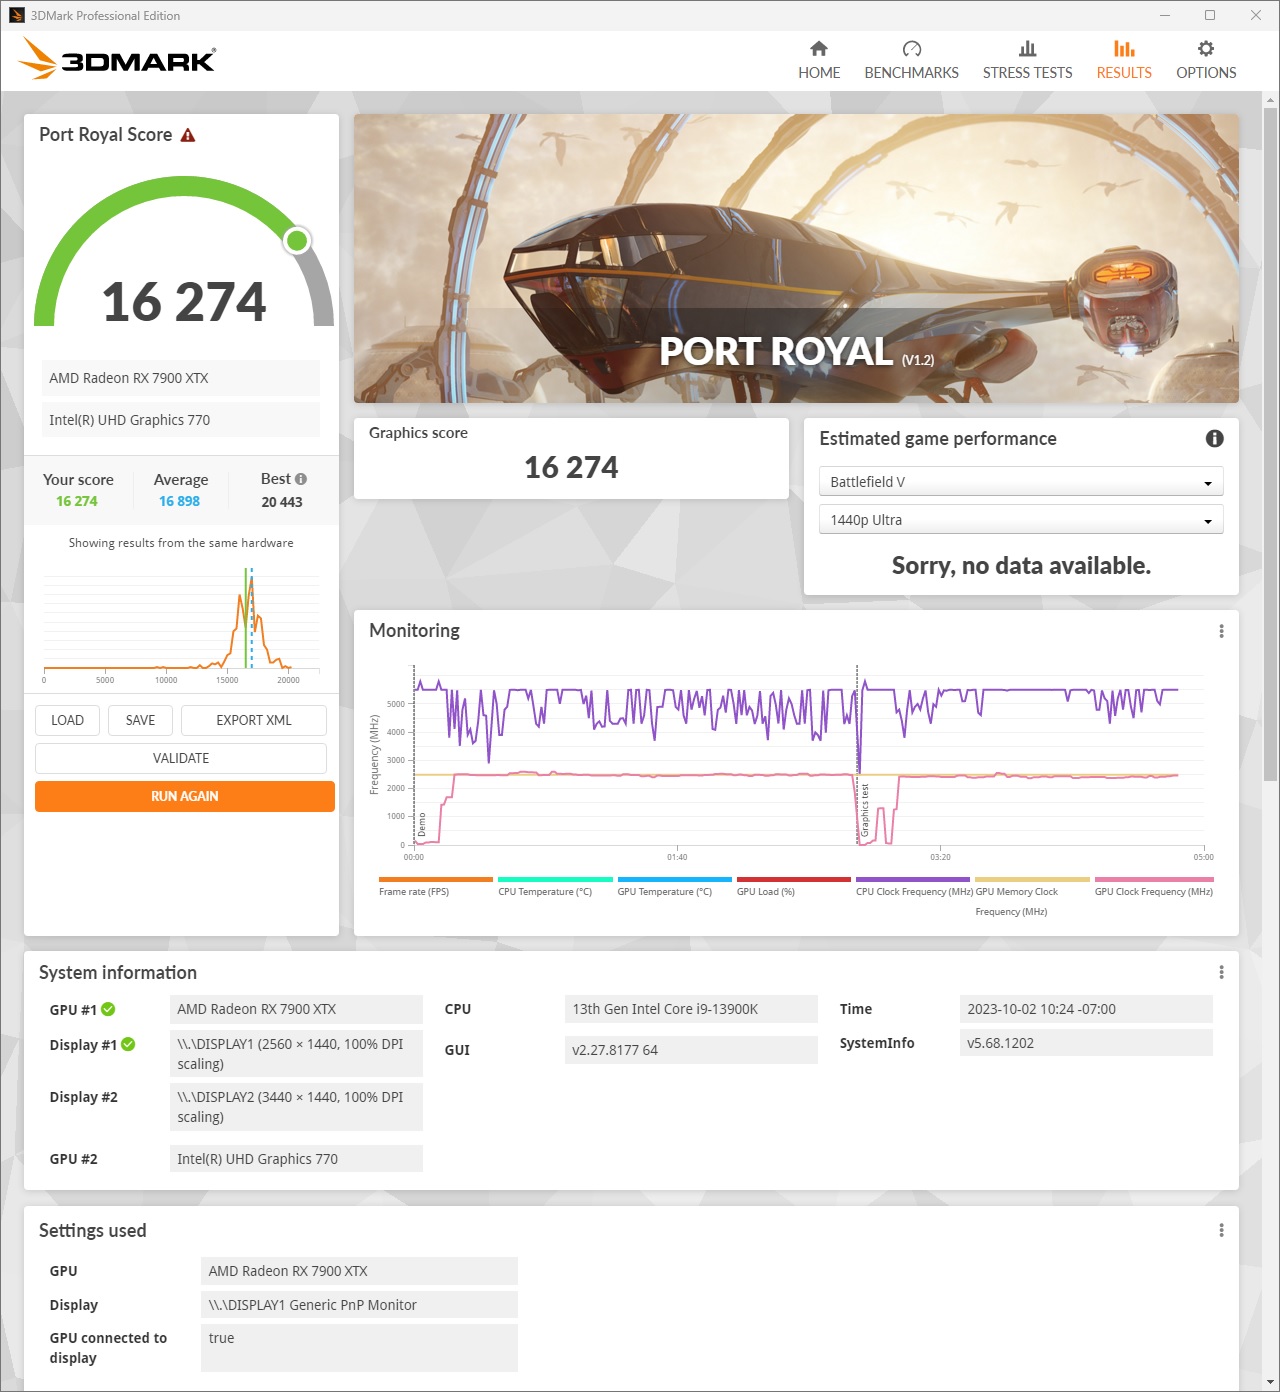The width and height of the screenshot is (1280, 1392).
Task: Click the Graphics score 16 274 value
Action: [x=571, y=467]
